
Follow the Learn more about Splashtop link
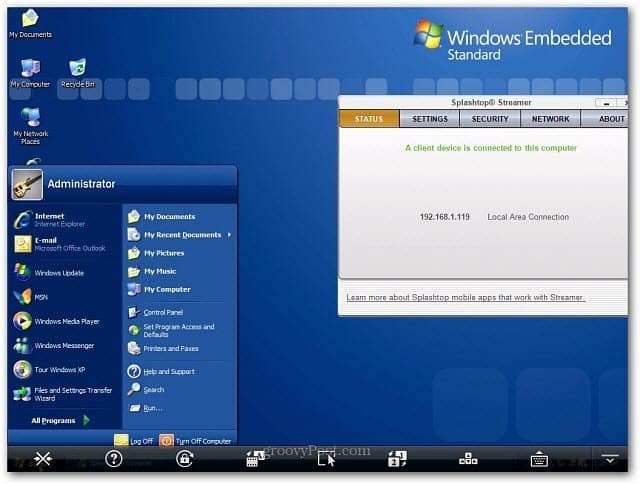[x=466, y=298]
